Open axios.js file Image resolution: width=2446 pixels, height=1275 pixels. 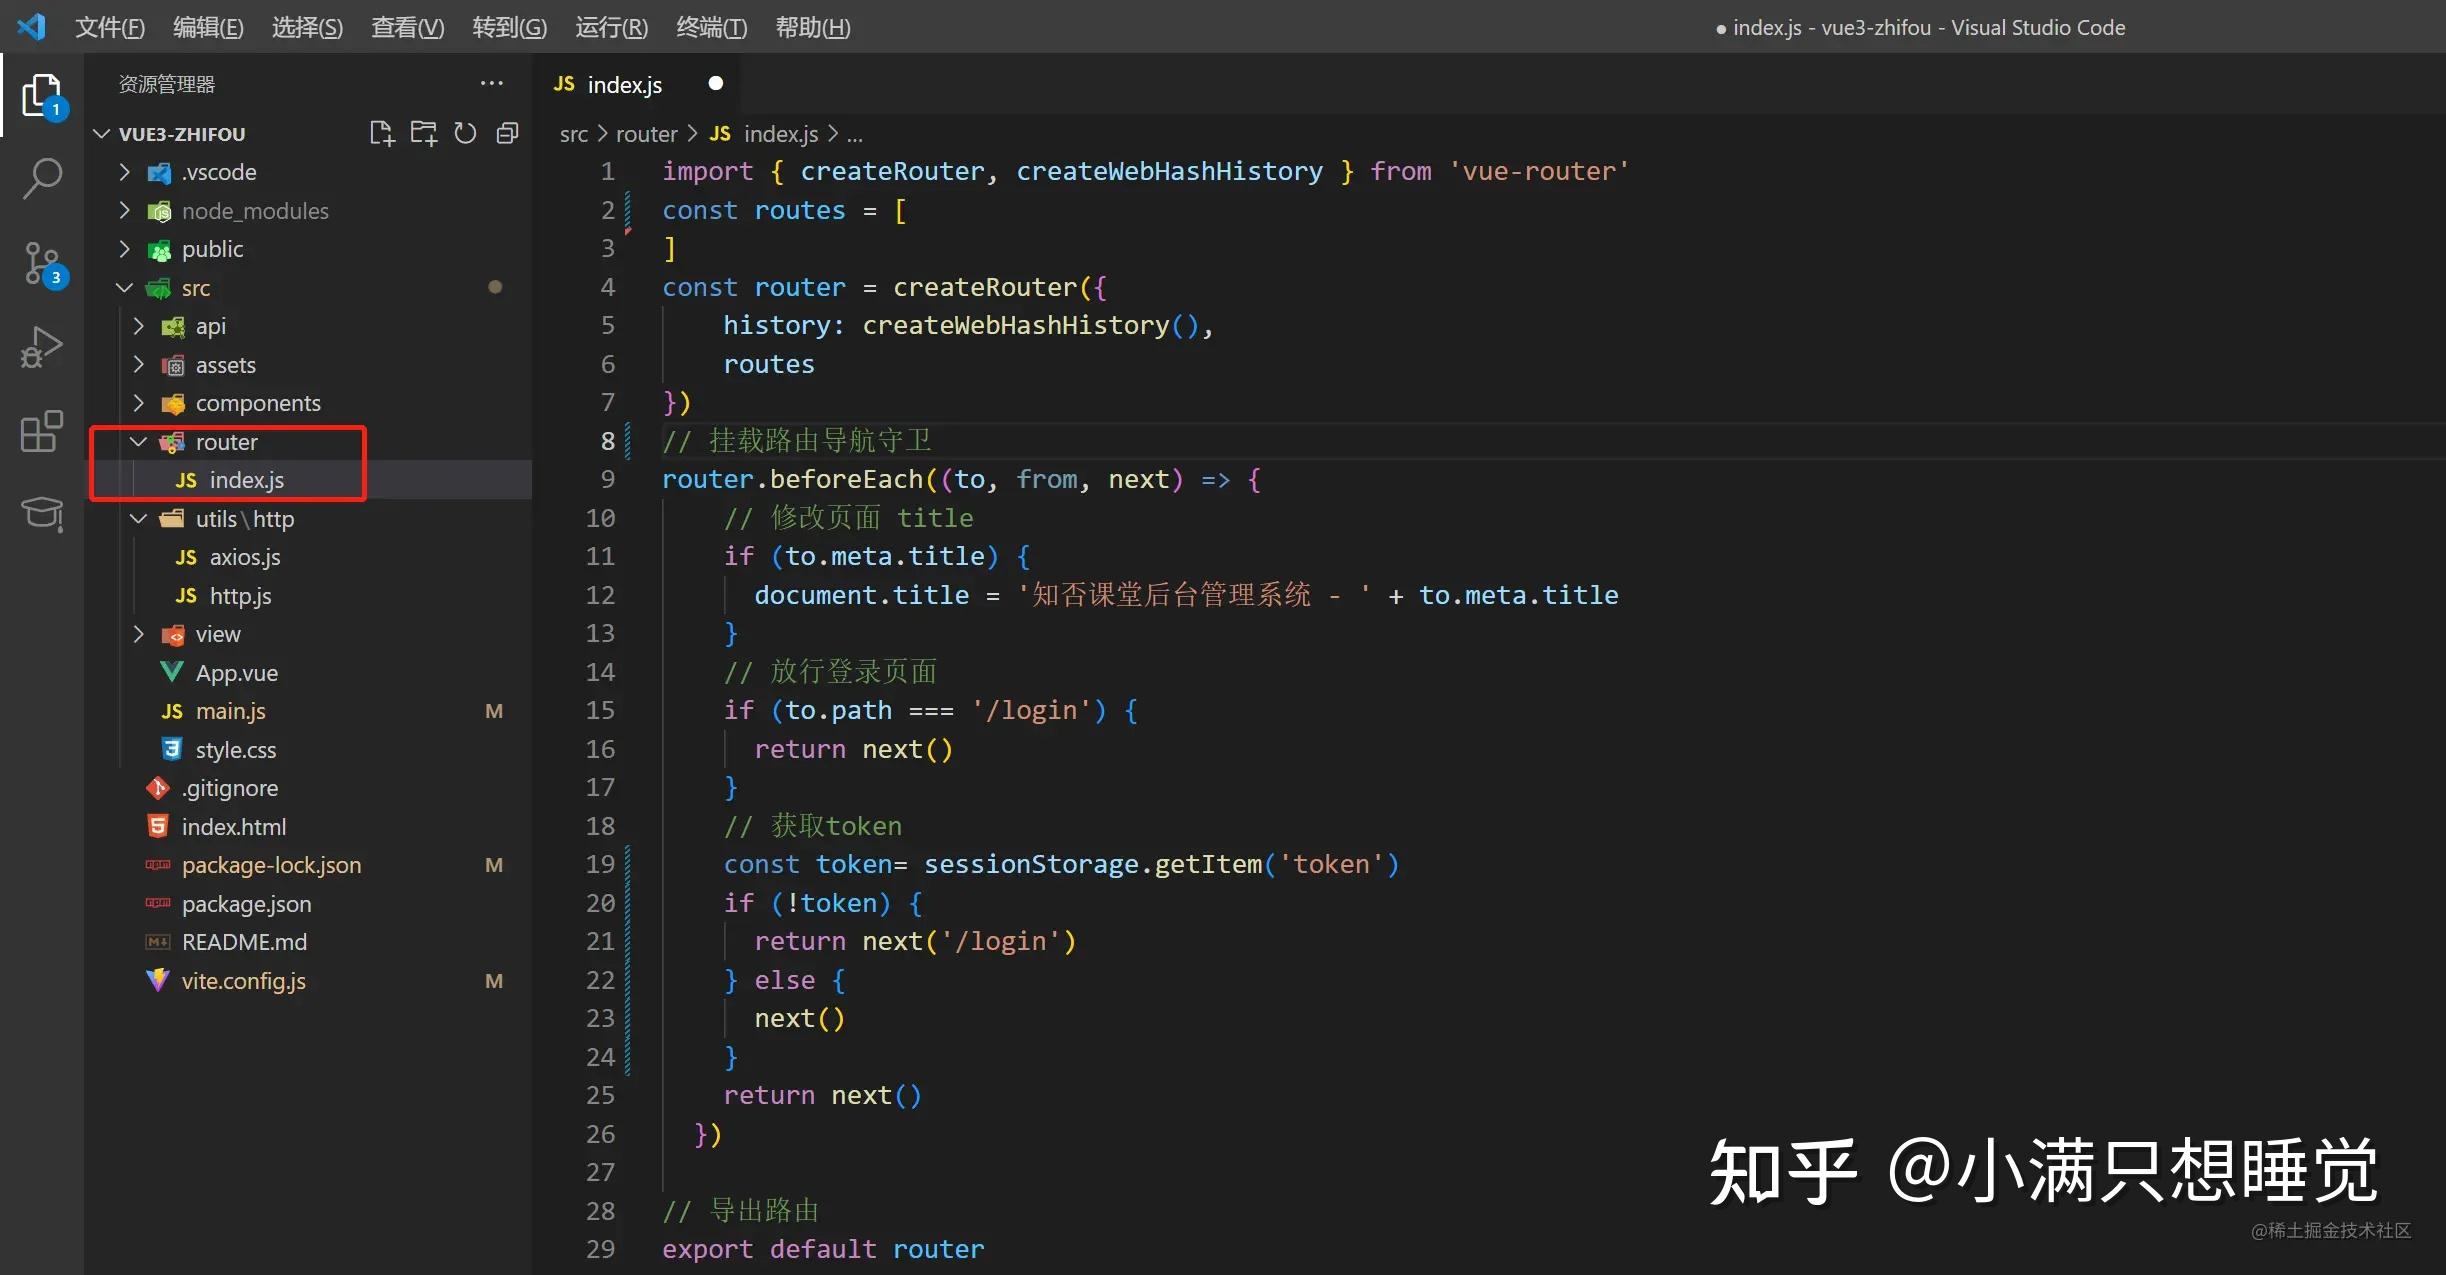[310, 557]
